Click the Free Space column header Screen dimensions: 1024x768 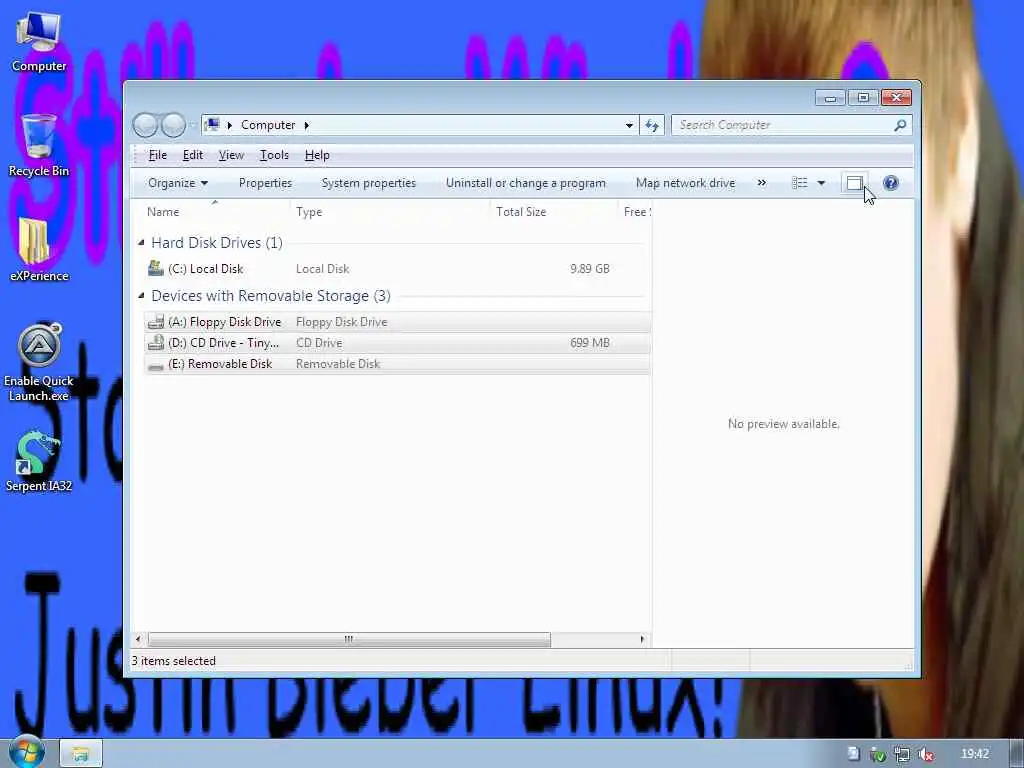pos(635,212)
